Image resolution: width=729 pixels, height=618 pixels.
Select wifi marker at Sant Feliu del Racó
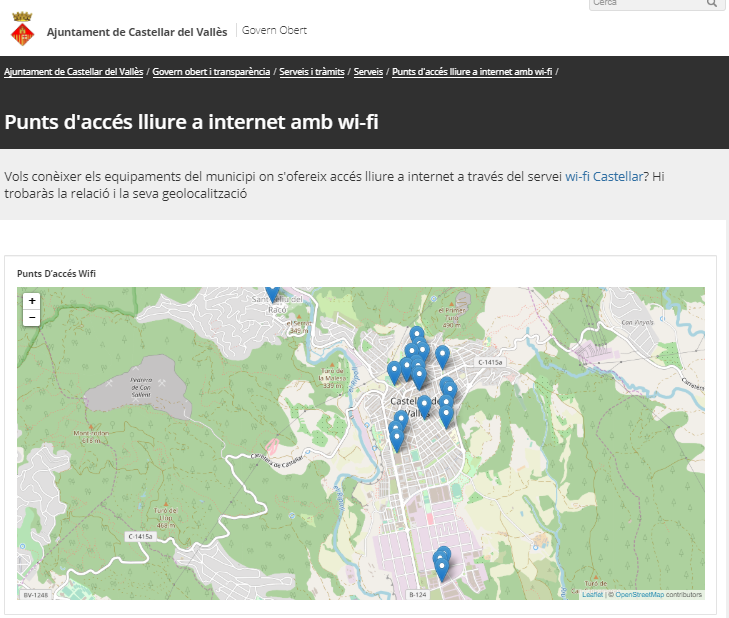point(272,291)
